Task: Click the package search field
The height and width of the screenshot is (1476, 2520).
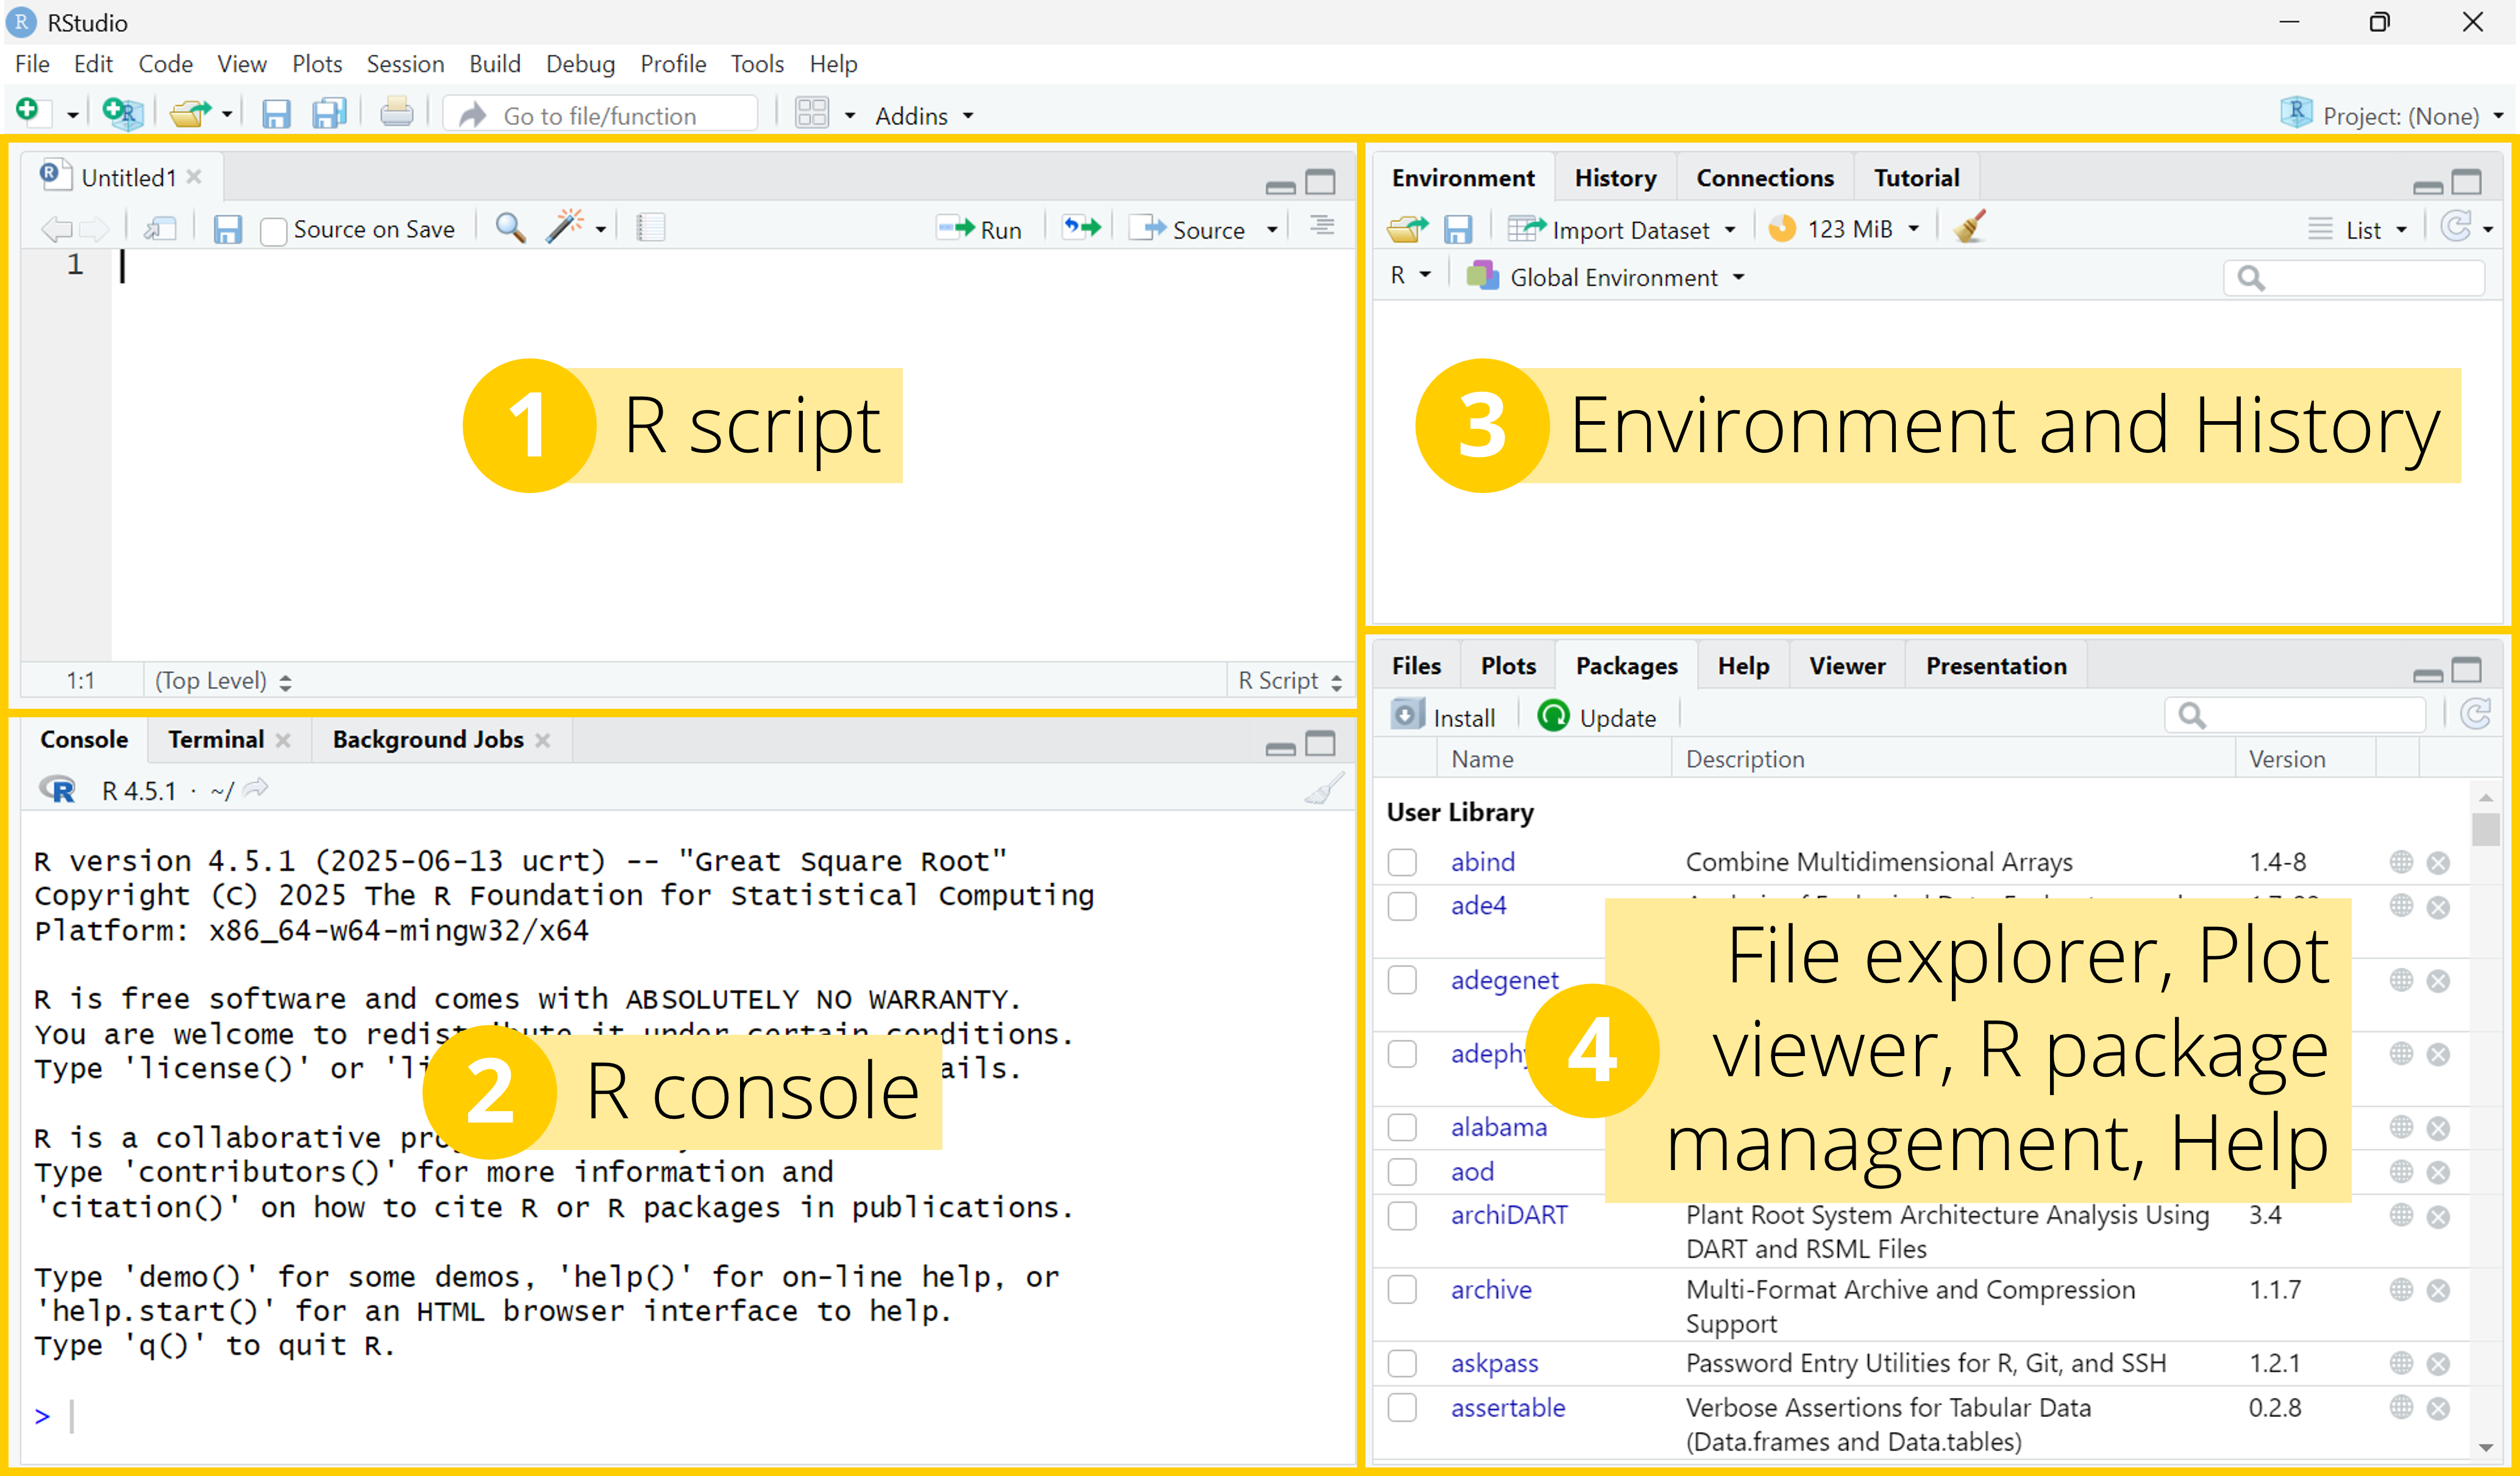Action: point(2295,714)
